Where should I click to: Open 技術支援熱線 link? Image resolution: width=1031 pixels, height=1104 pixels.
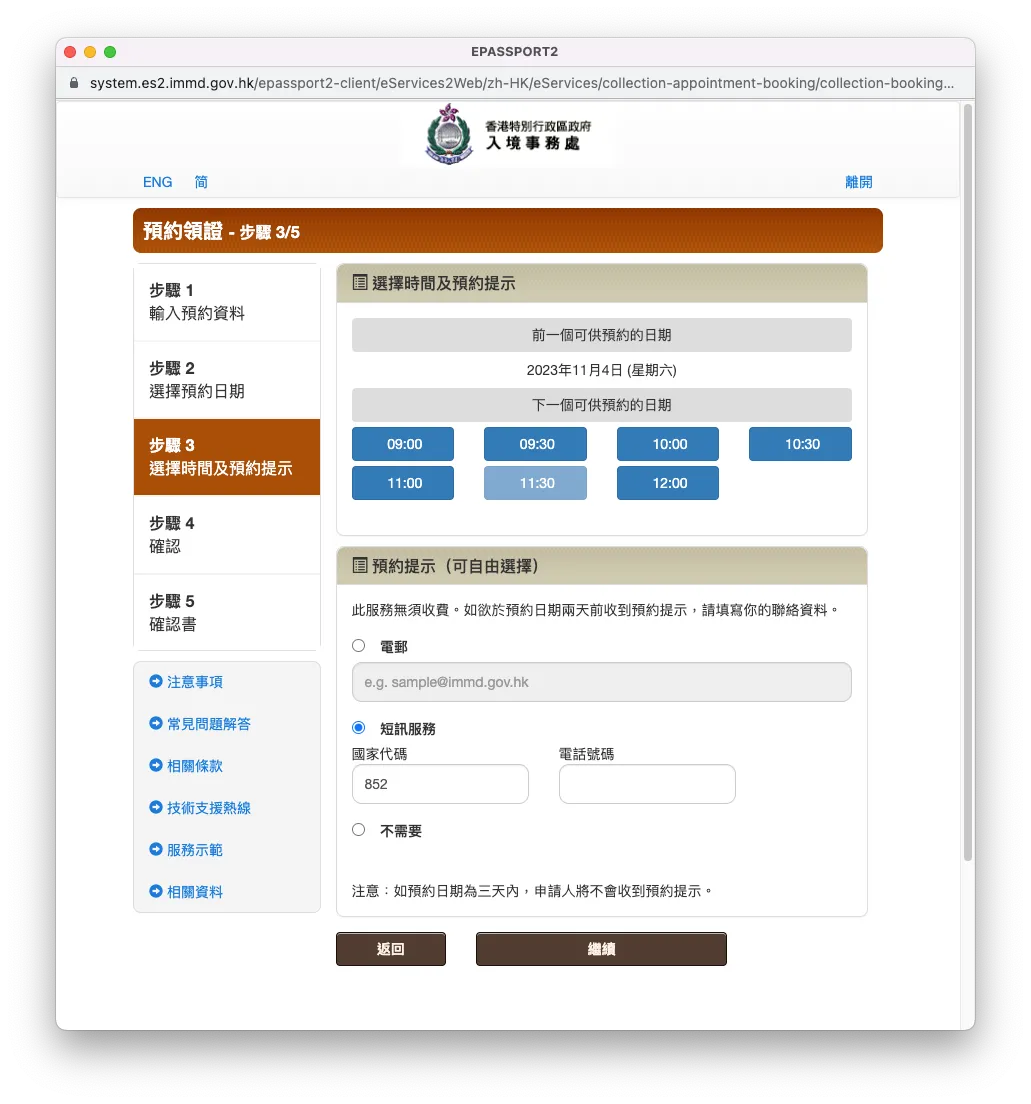pyautogui.click(x=209, y=808)
